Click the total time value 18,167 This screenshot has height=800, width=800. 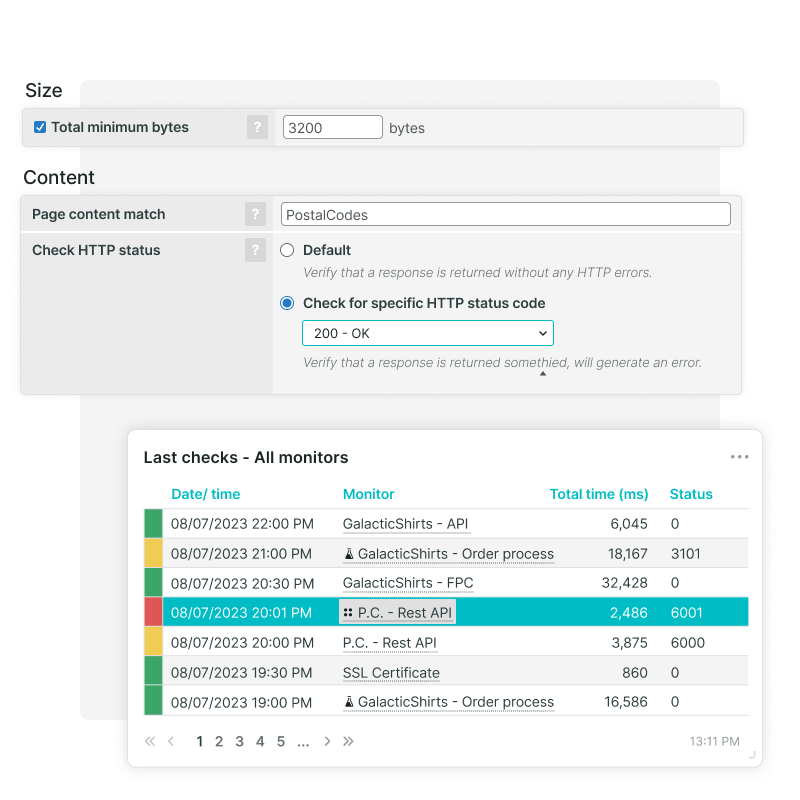coord(628,554)
